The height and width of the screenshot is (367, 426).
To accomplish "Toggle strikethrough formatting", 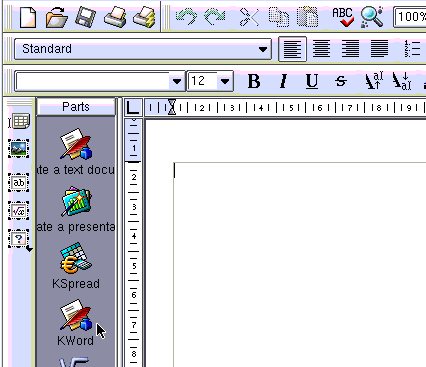I will pyautogui.click(x=341, y=81).
